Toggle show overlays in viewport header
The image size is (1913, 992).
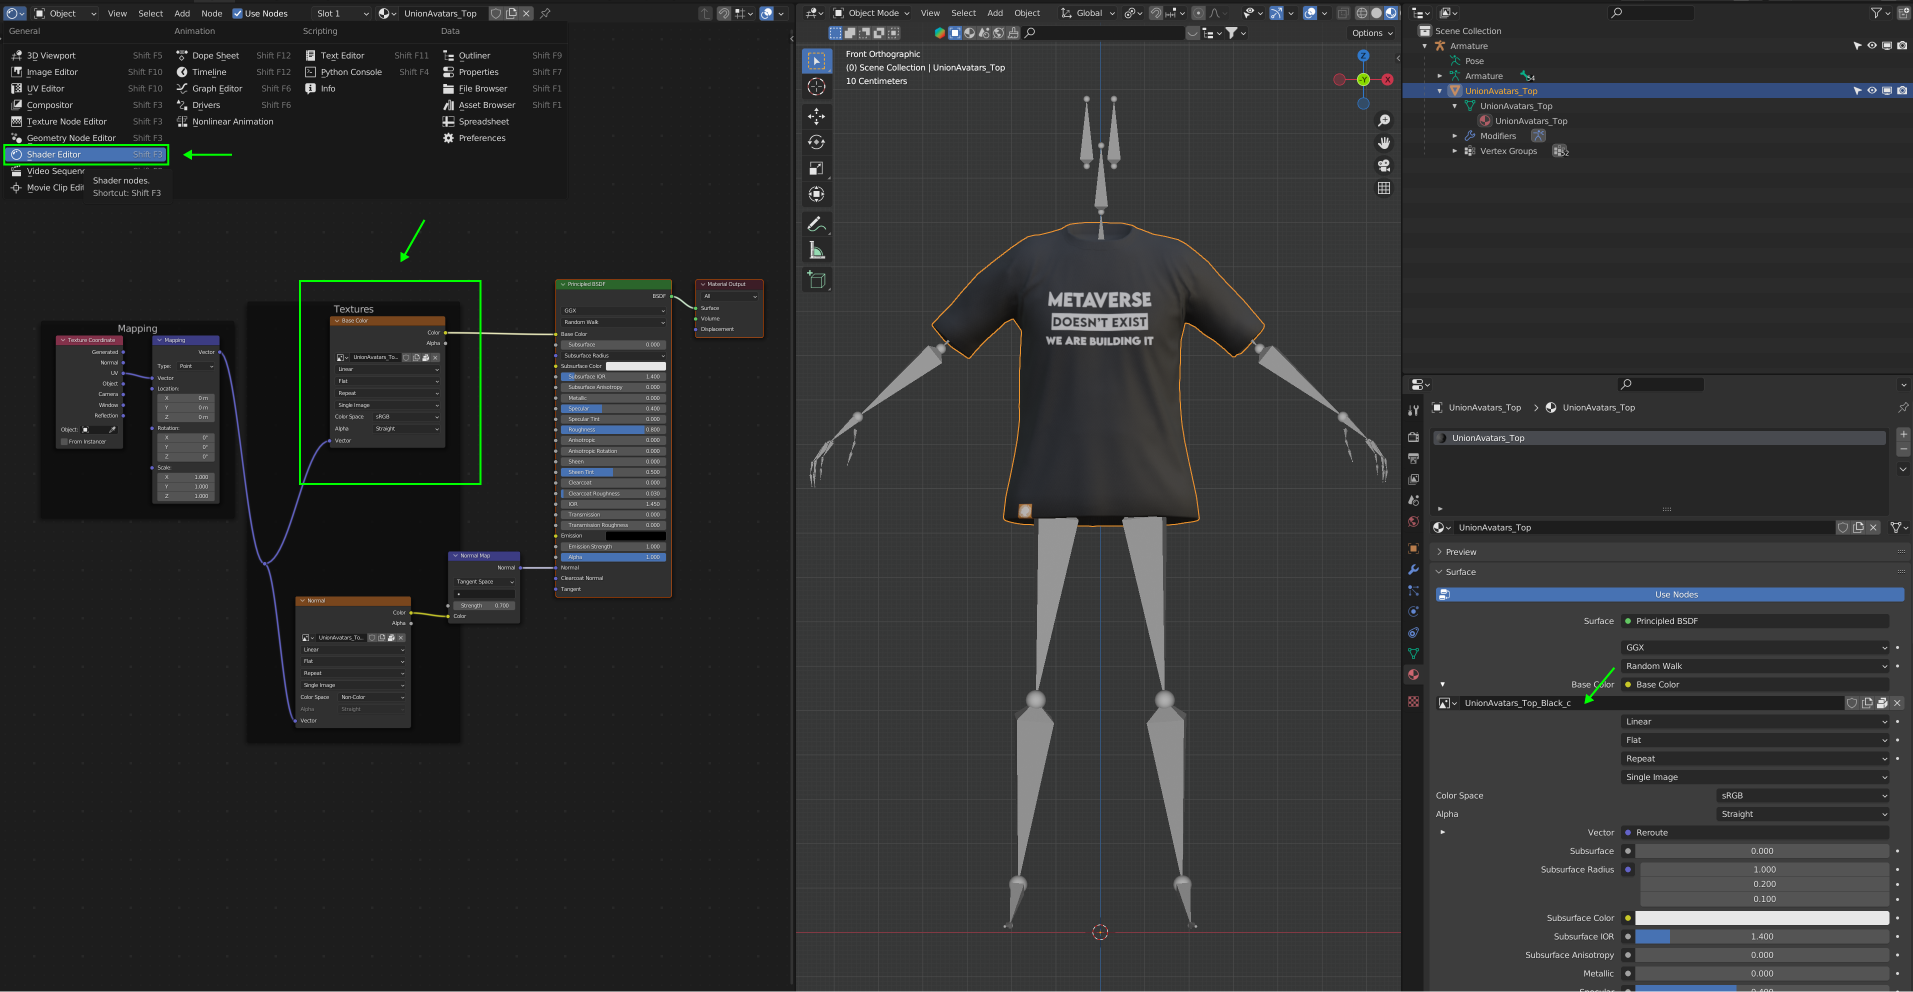pyautogui.click(x=1310, y=13)
